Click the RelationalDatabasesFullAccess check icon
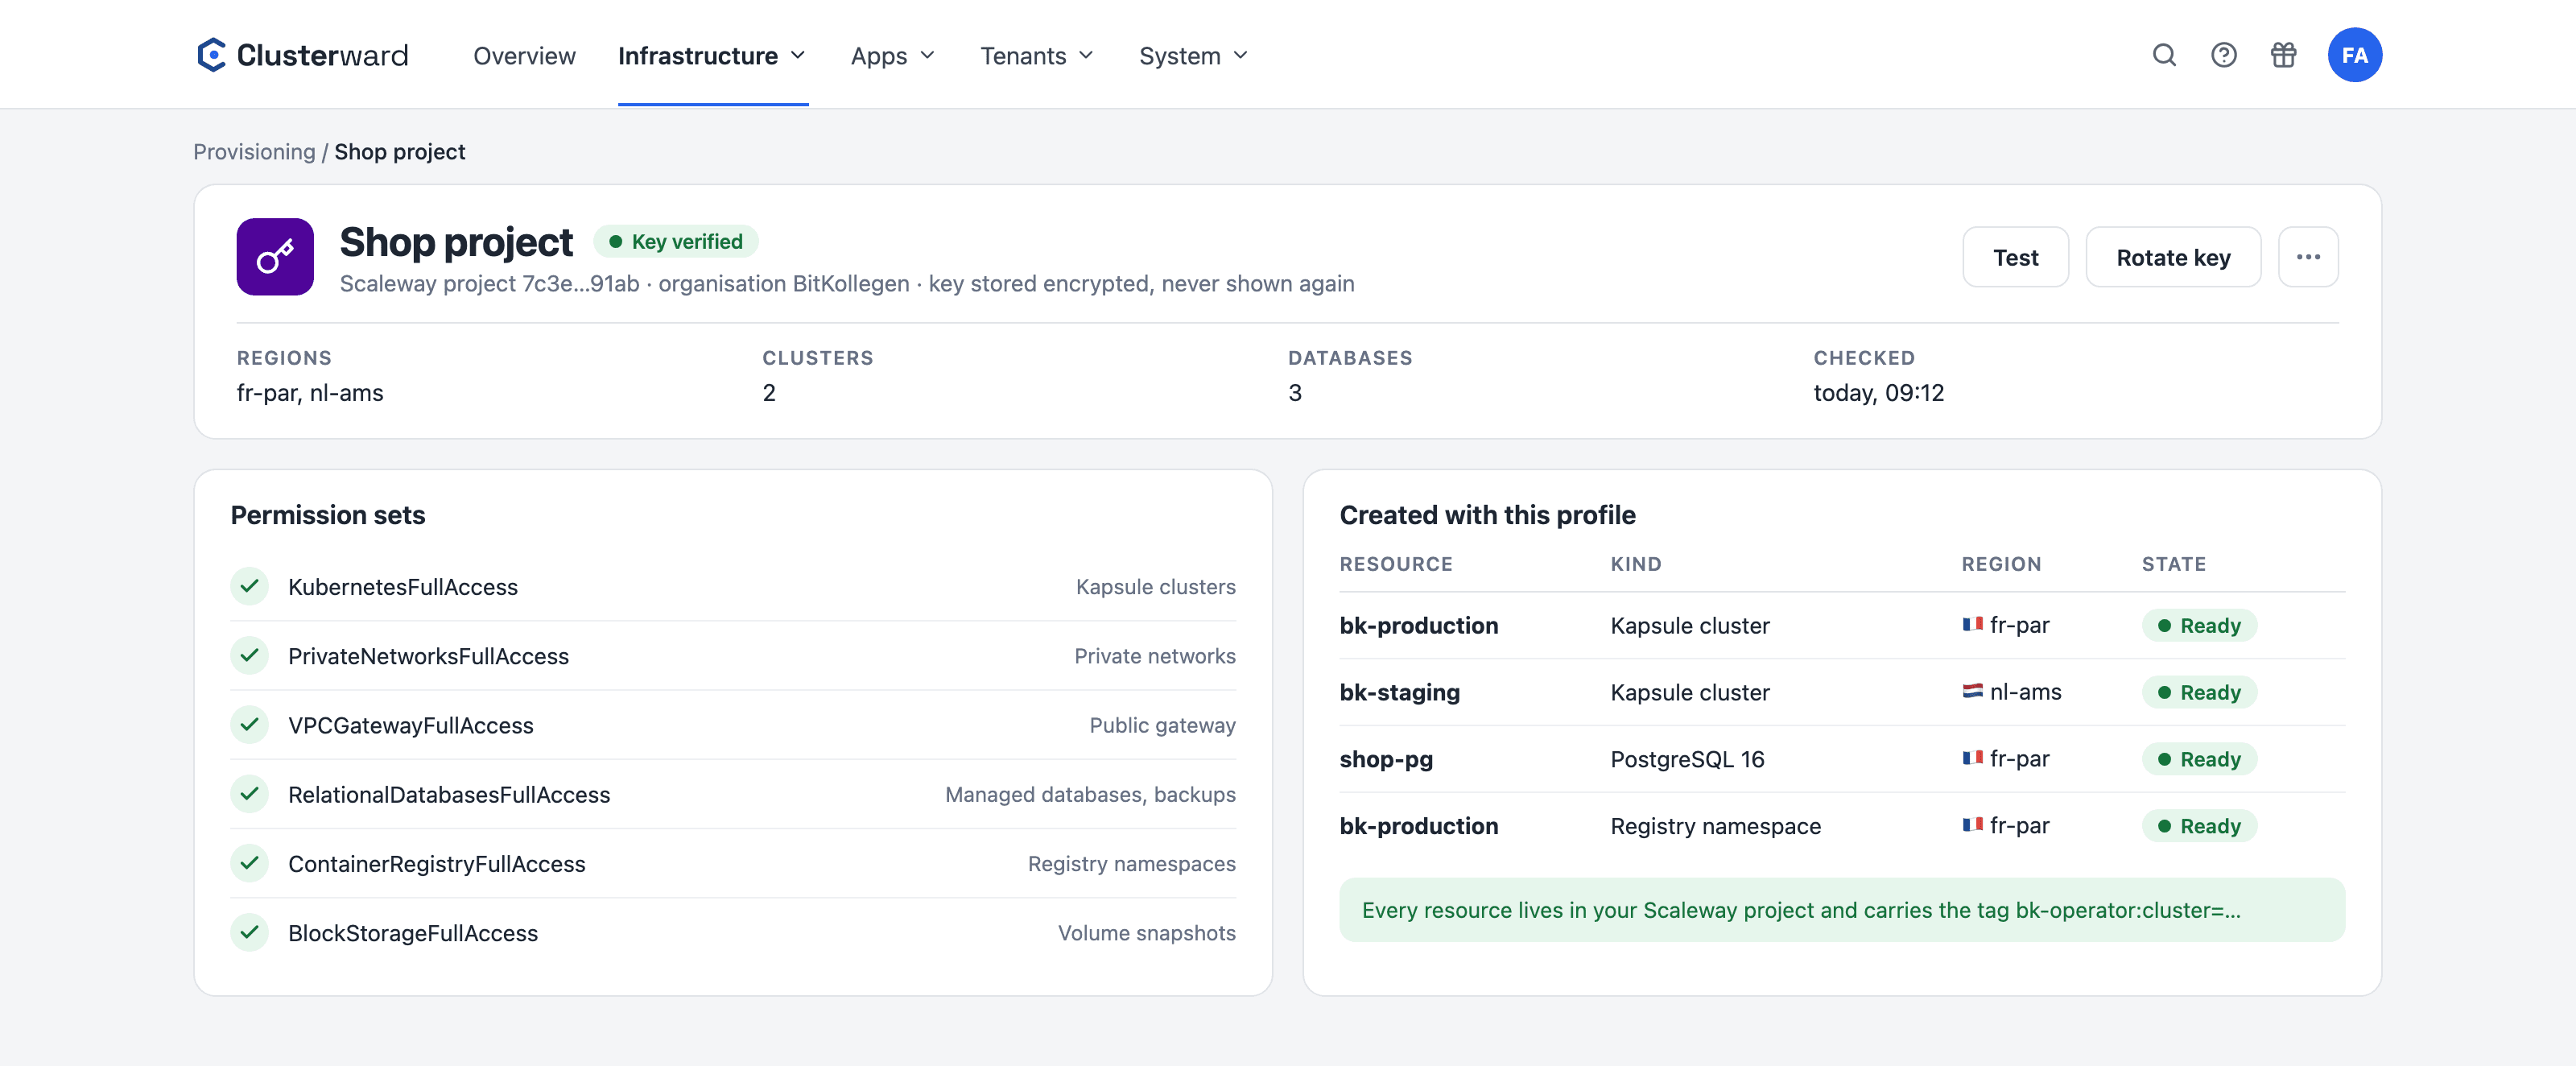This screenshot has height=1066, width=2576. click(x=250, y=794)
